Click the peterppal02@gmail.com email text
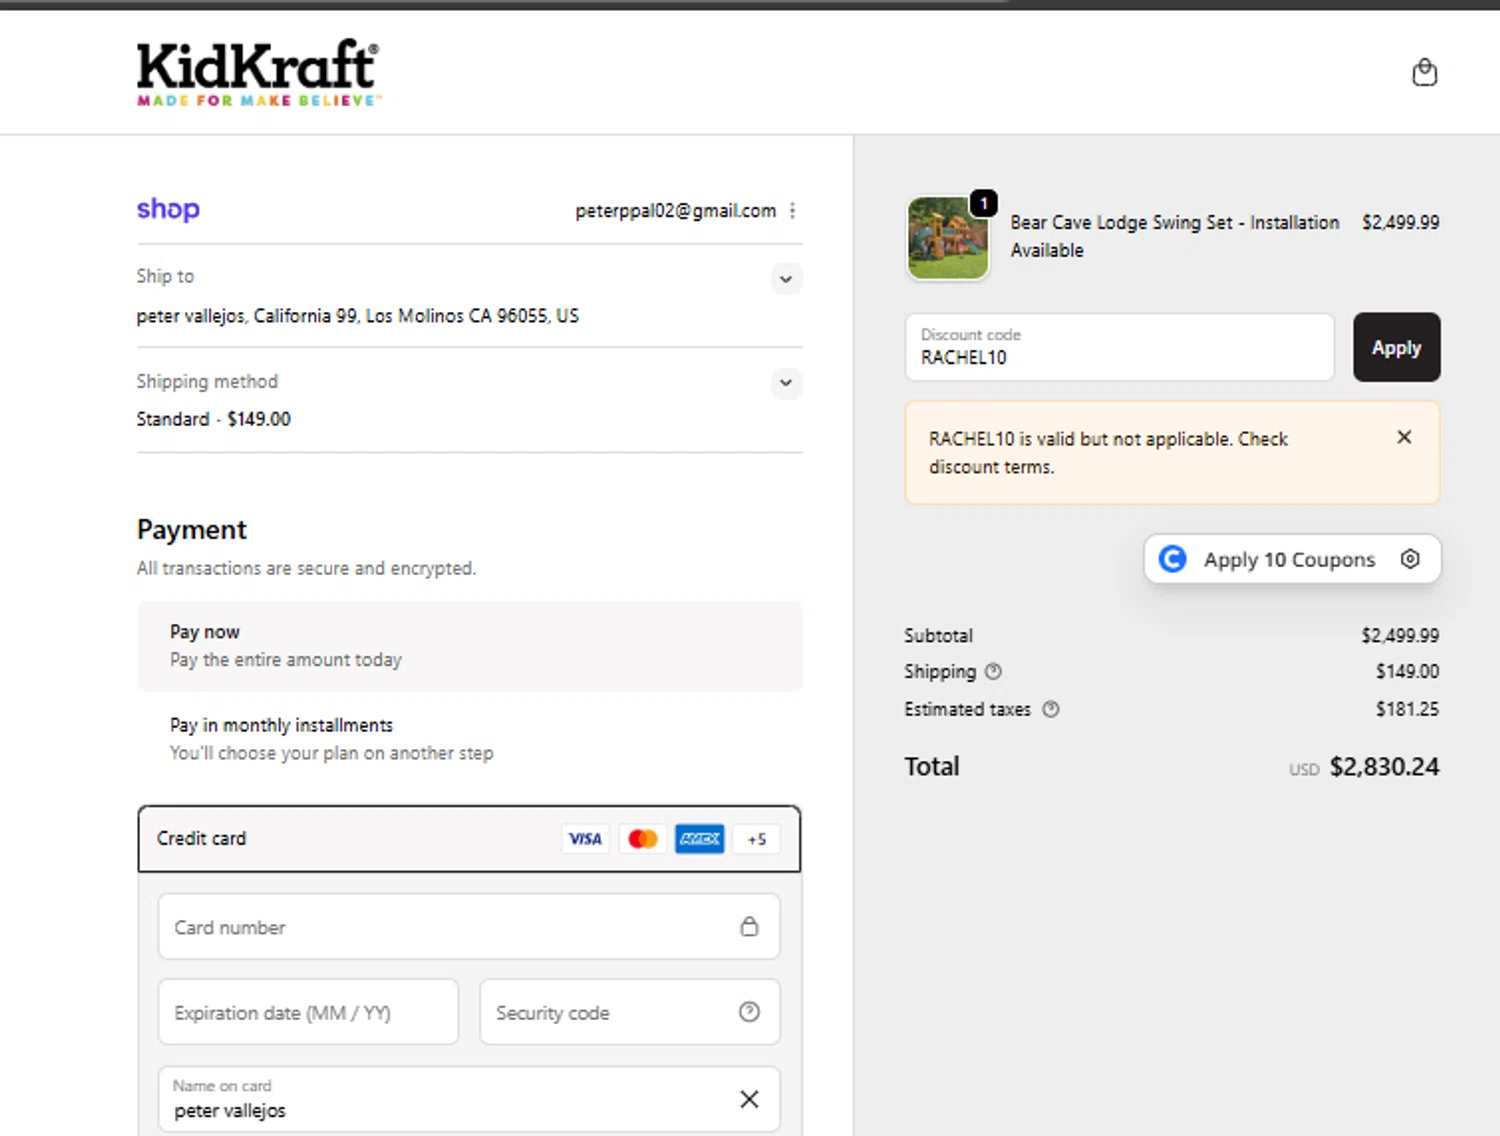 [675, 210]
